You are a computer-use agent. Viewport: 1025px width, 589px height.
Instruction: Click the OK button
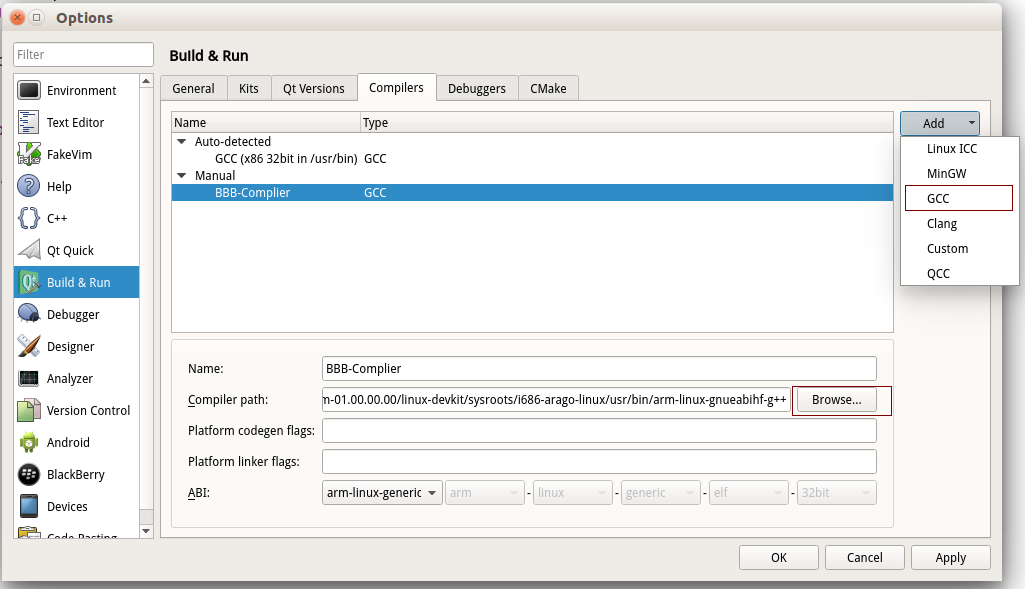[779, 558]
